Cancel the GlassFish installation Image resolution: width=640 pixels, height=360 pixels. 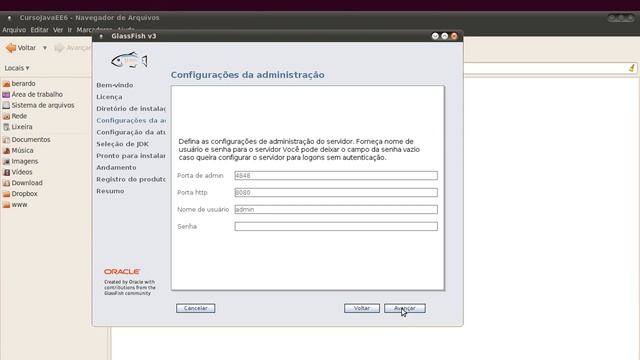point(196,308)
